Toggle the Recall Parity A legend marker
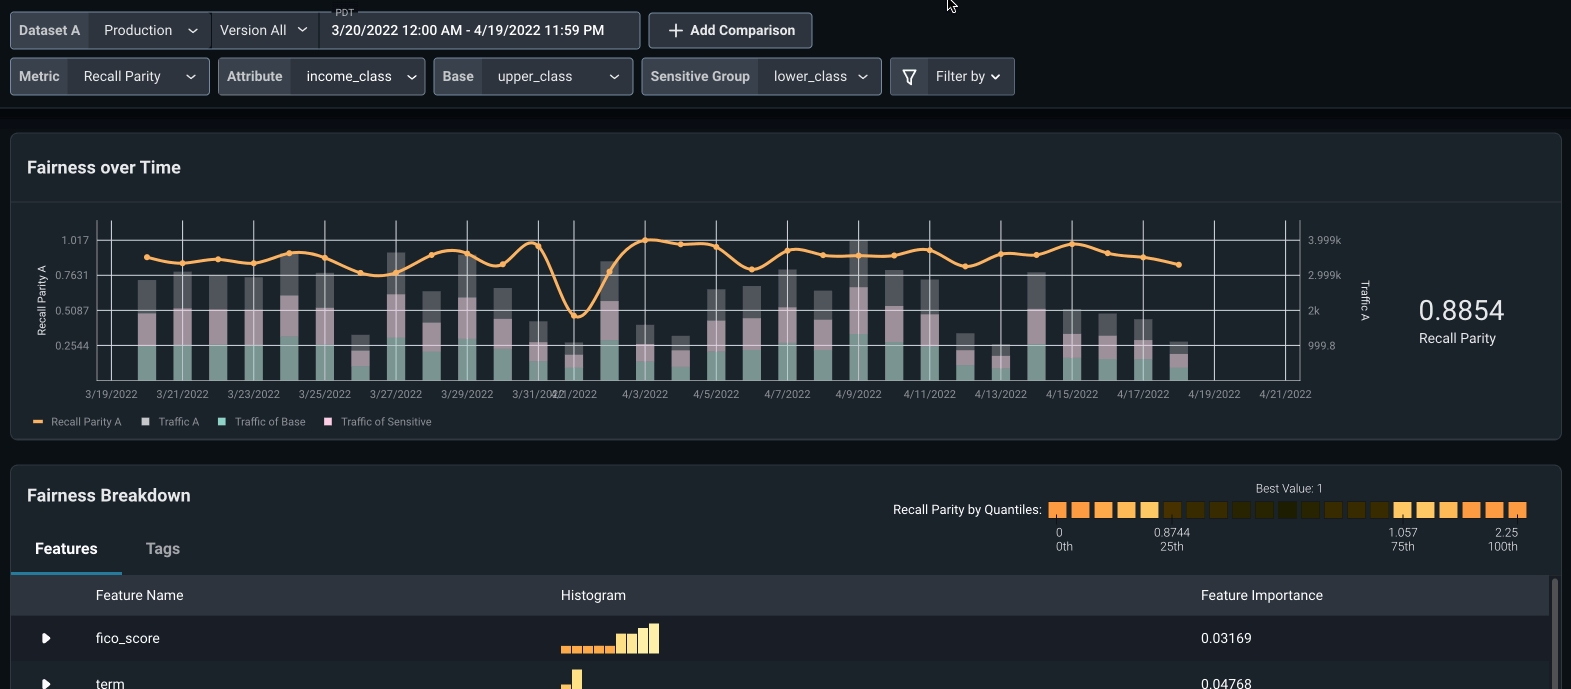1571x689 pixels. 38,422
